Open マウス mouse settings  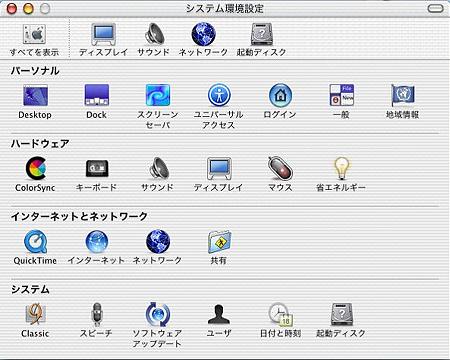[x=280, y=168]
